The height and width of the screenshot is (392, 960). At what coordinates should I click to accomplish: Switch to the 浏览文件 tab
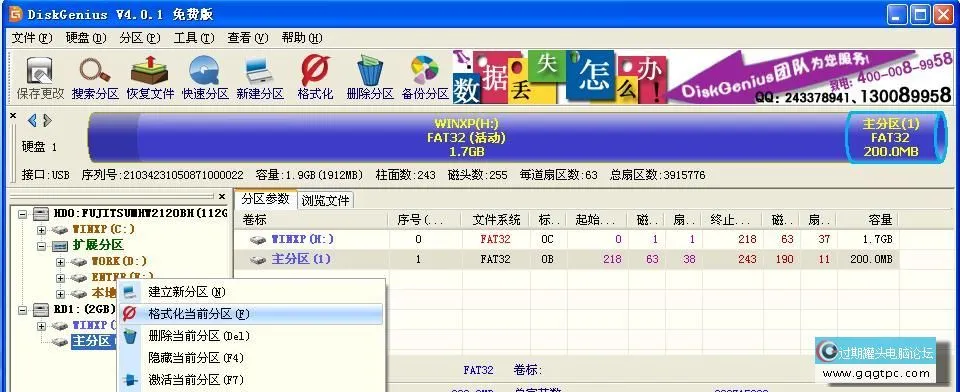325,200
